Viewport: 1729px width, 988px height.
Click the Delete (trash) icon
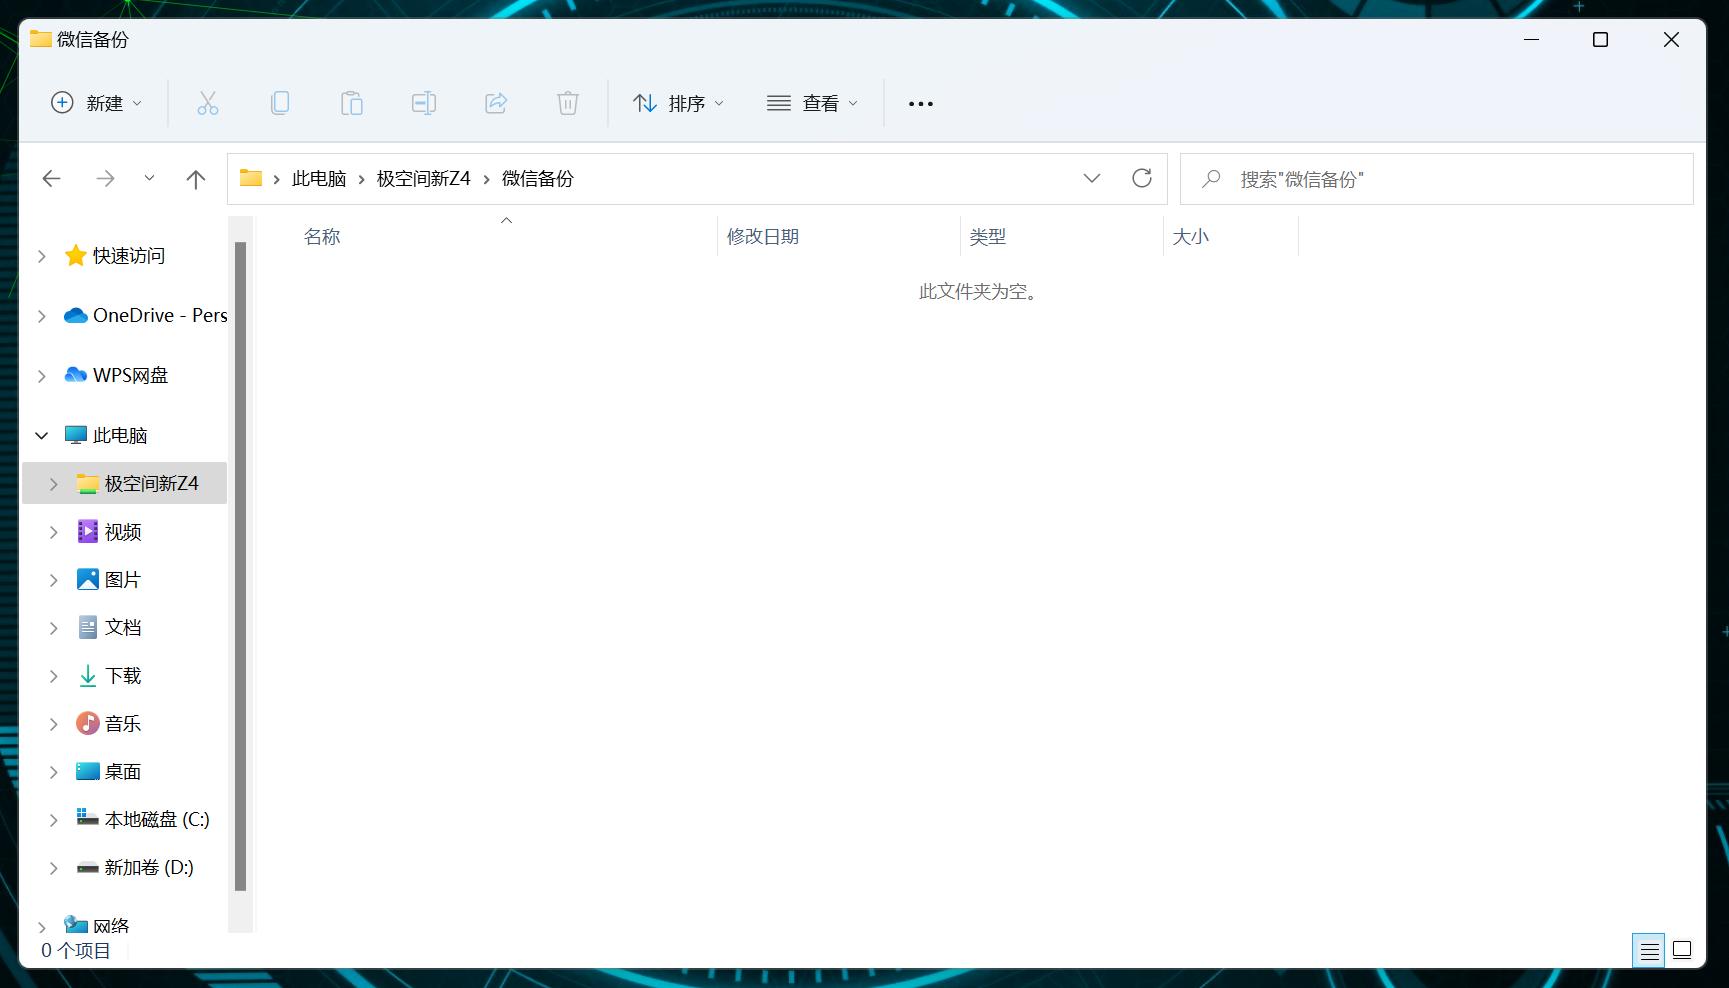[568, 103]
